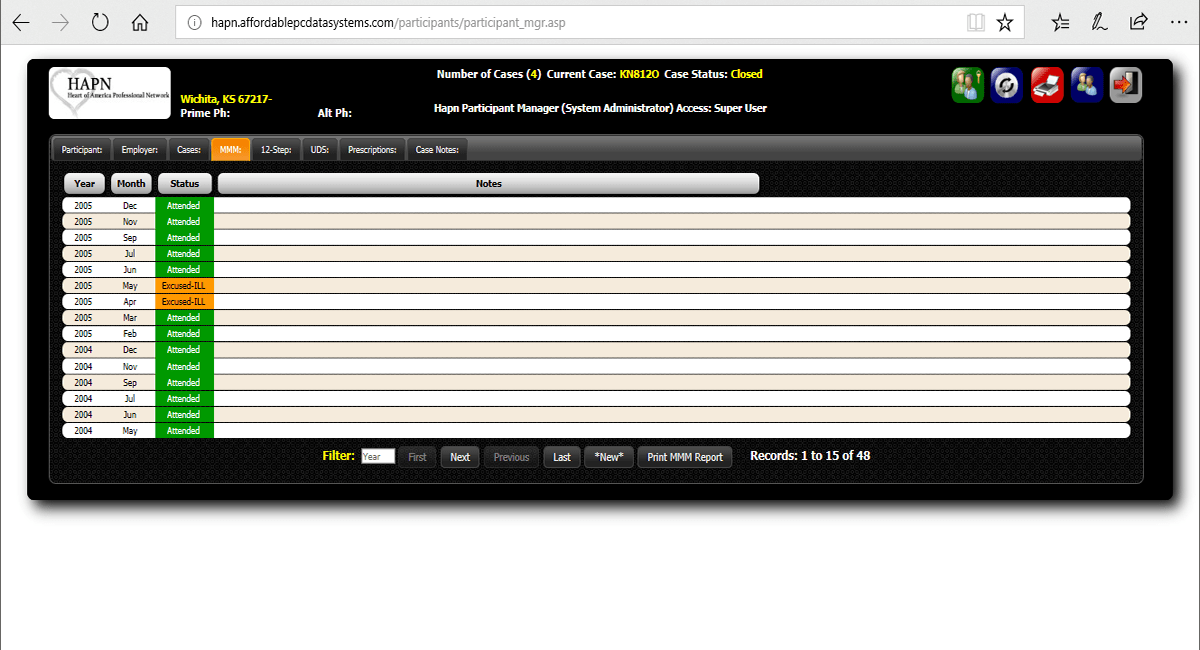Image resolution: width=1200 pixels, height=650 pixels.
Task: Click the Print MMM Report button
Action: pyautogui.click(x=685, y=456)
